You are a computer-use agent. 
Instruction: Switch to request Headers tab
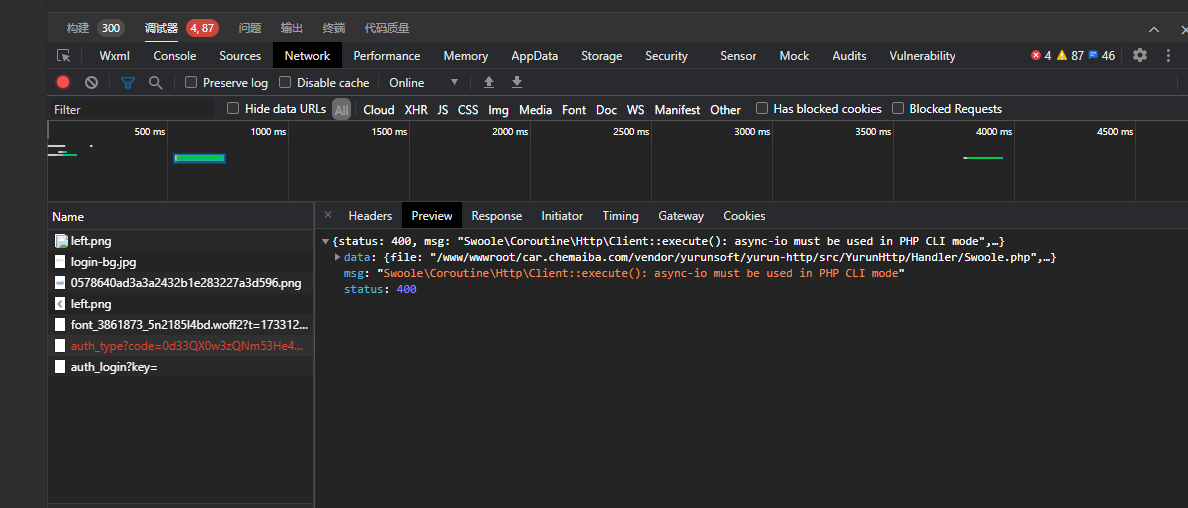[x=370, y=215]
